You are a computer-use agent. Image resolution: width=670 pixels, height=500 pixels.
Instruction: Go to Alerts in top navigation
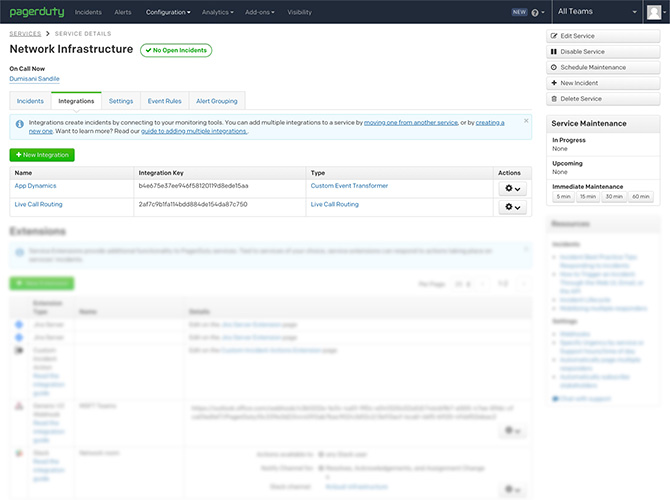pos(123,12)
